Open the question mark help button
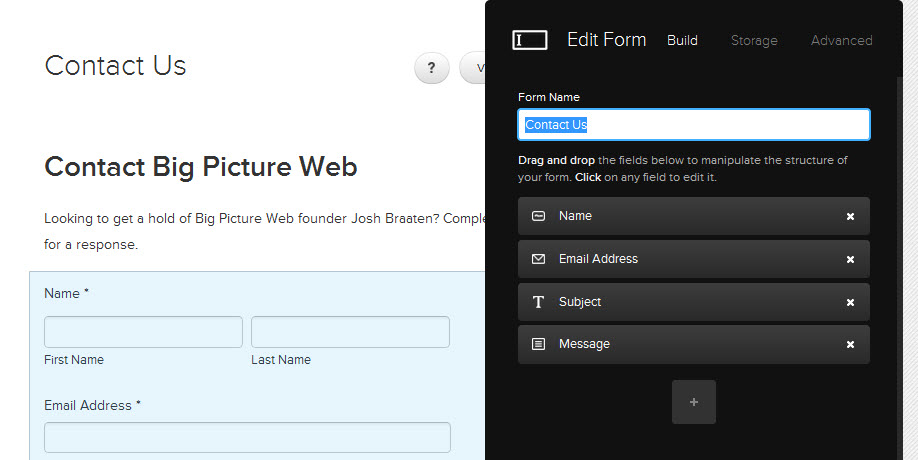Image resolution: width=918 pixels, height=460 pixels. 431,68
